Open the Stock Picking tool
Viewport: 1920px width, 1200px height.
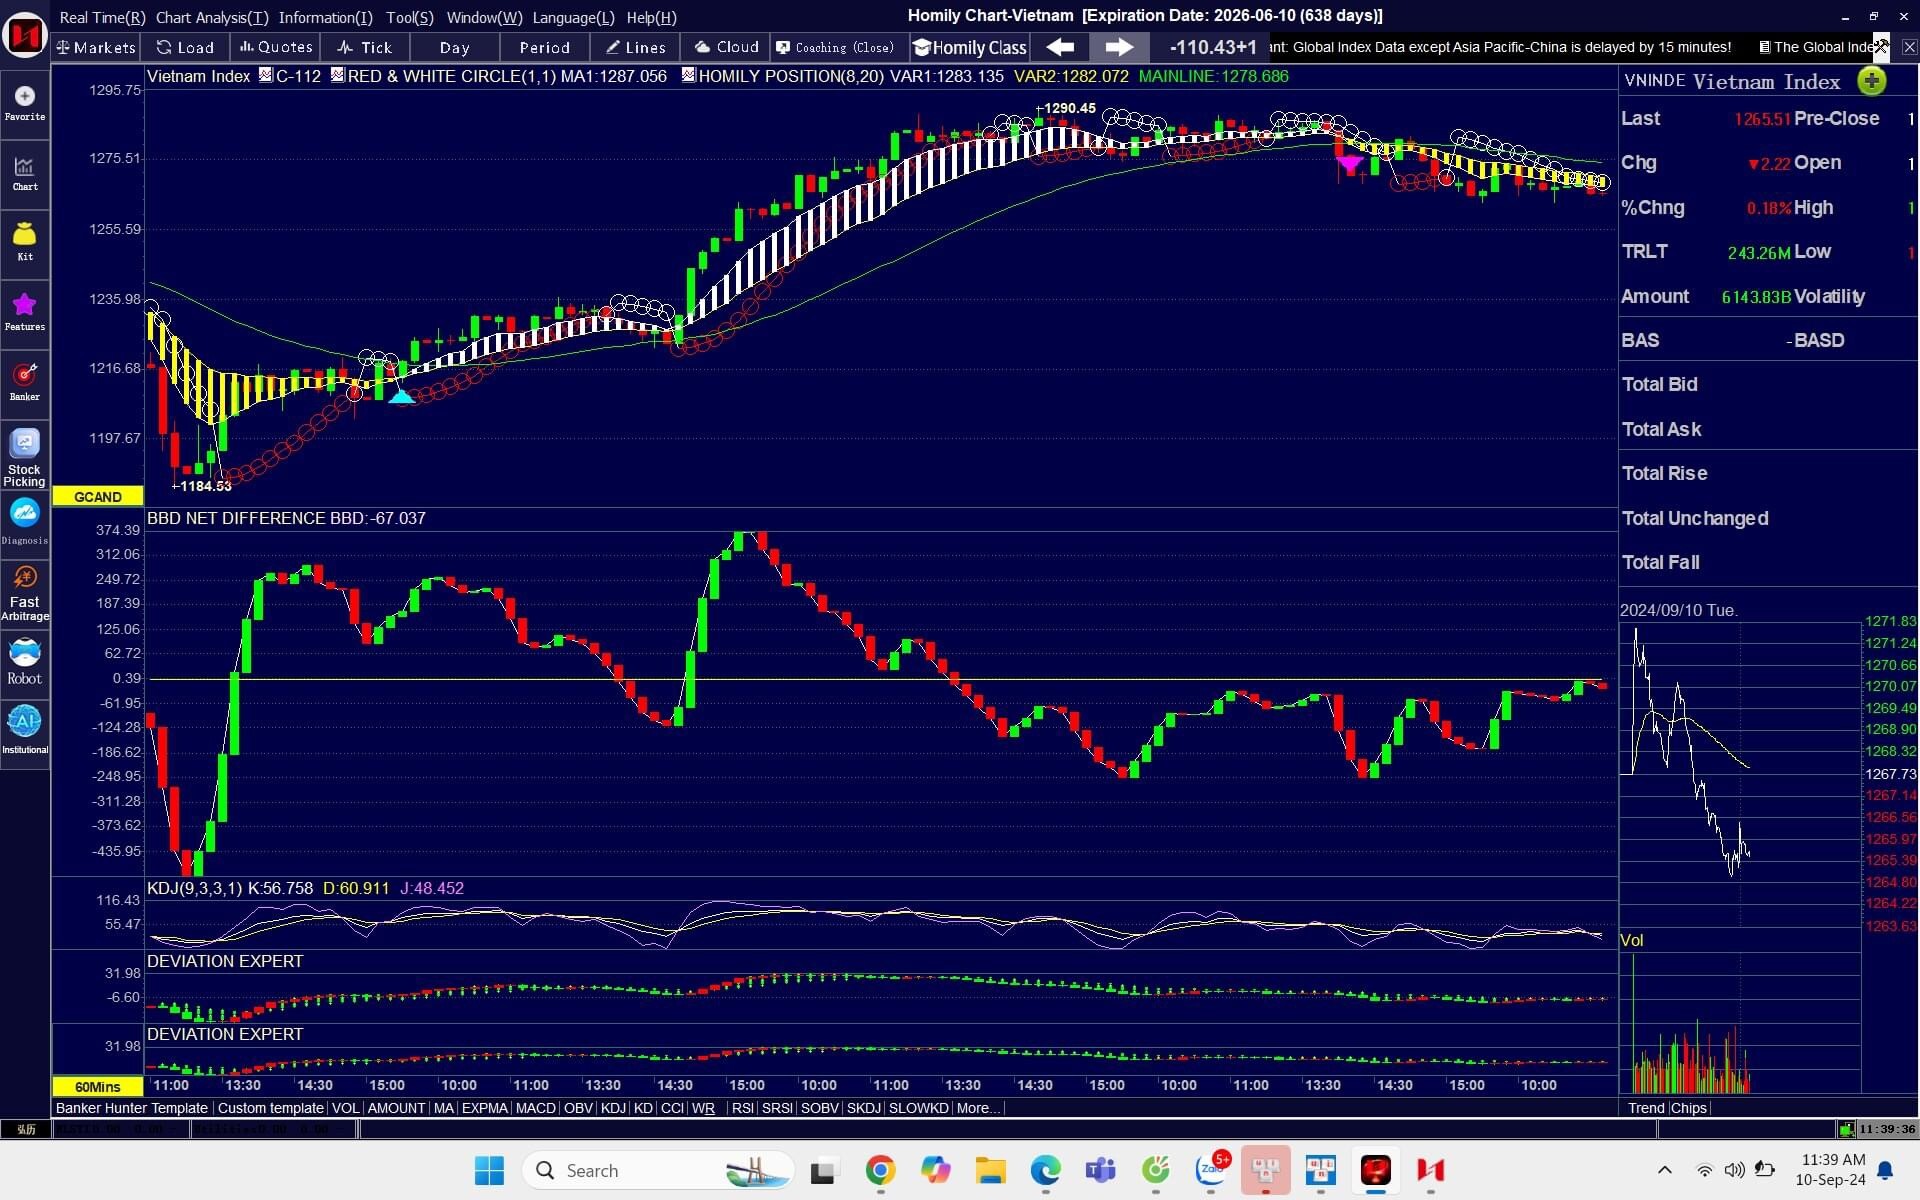pos(25,458)
